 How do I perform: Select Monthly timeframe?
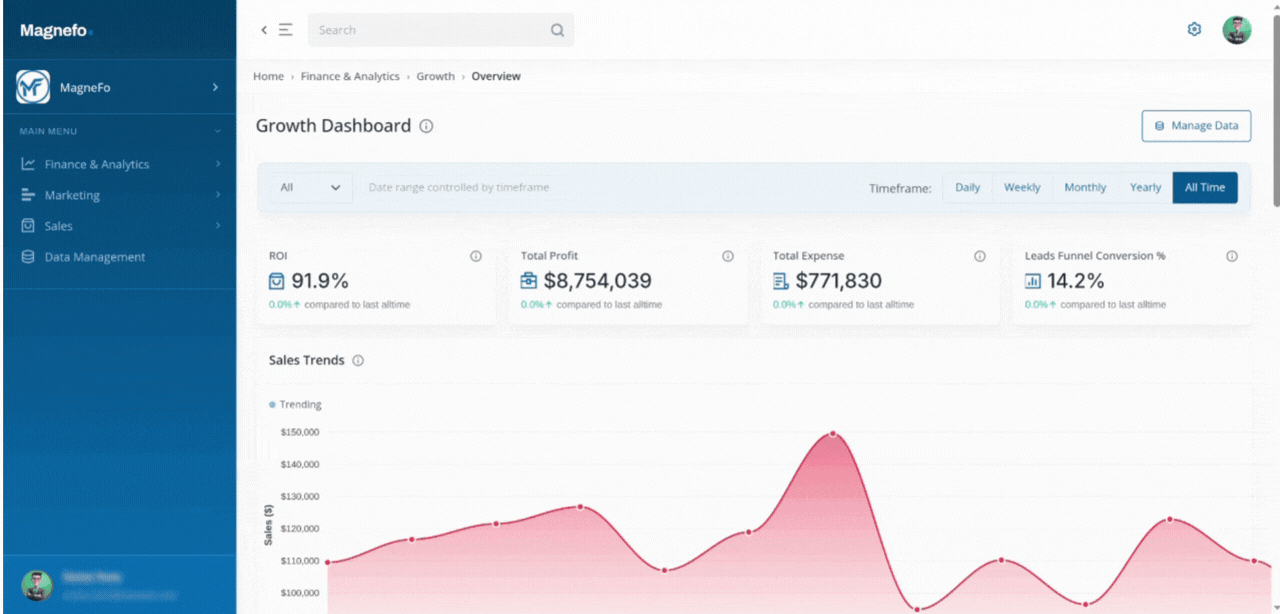click(x=1085, y=187)
